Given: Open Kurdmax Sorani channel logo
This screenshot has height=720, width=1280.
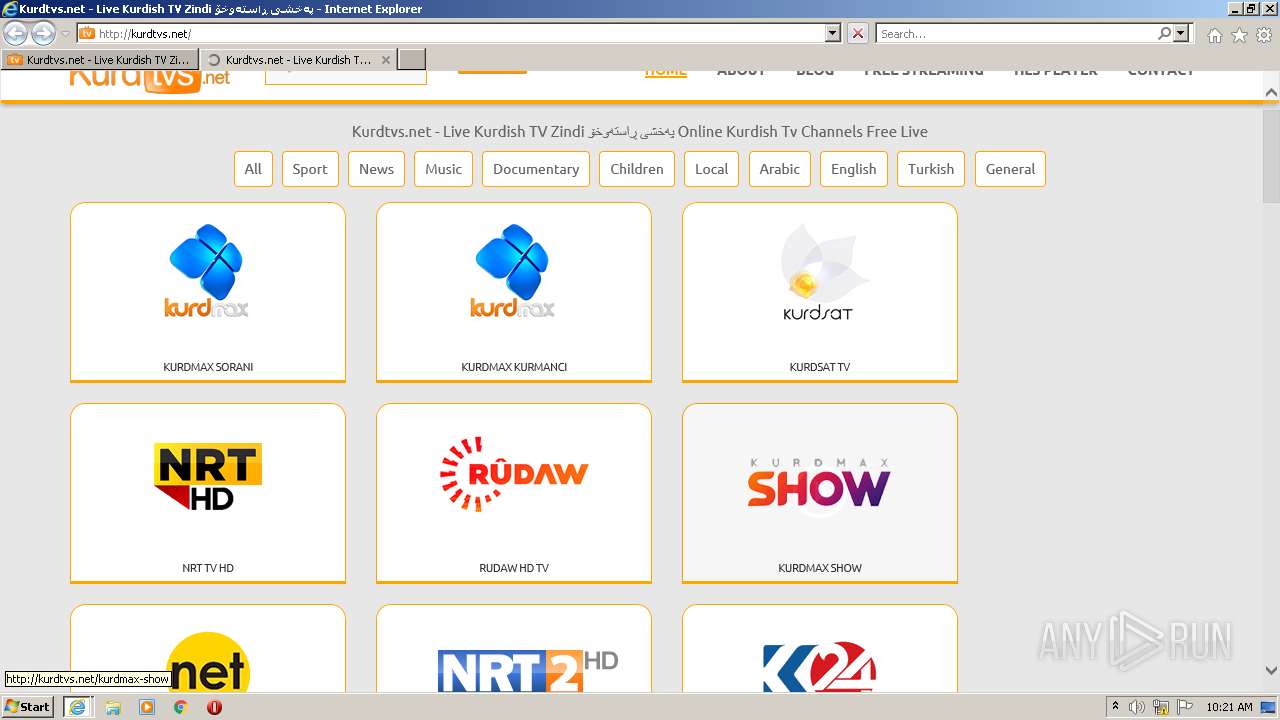Looking at the screenshot, I should tap(208, 271).
